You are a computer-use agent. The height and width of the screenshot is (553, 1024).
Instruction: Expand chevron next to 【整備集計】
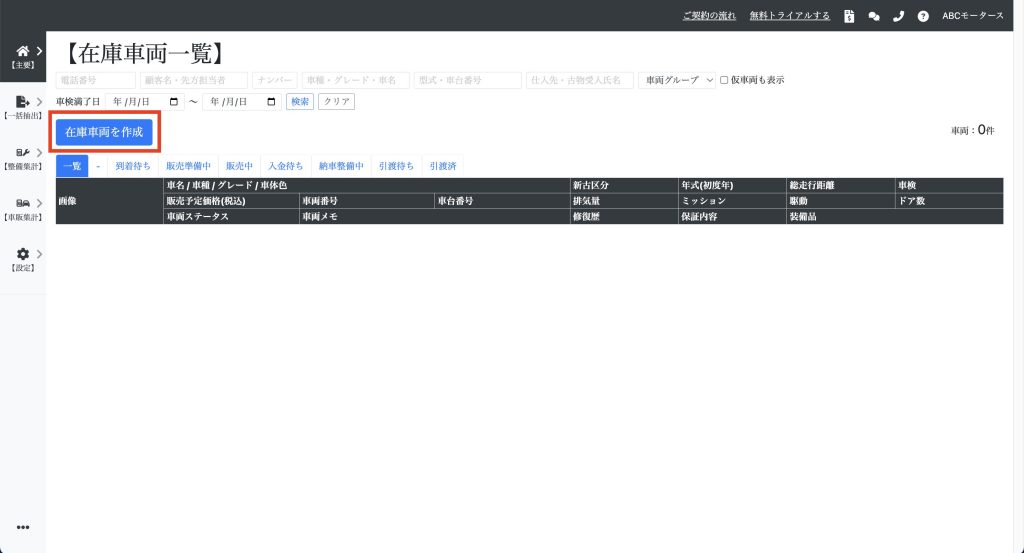39,152
